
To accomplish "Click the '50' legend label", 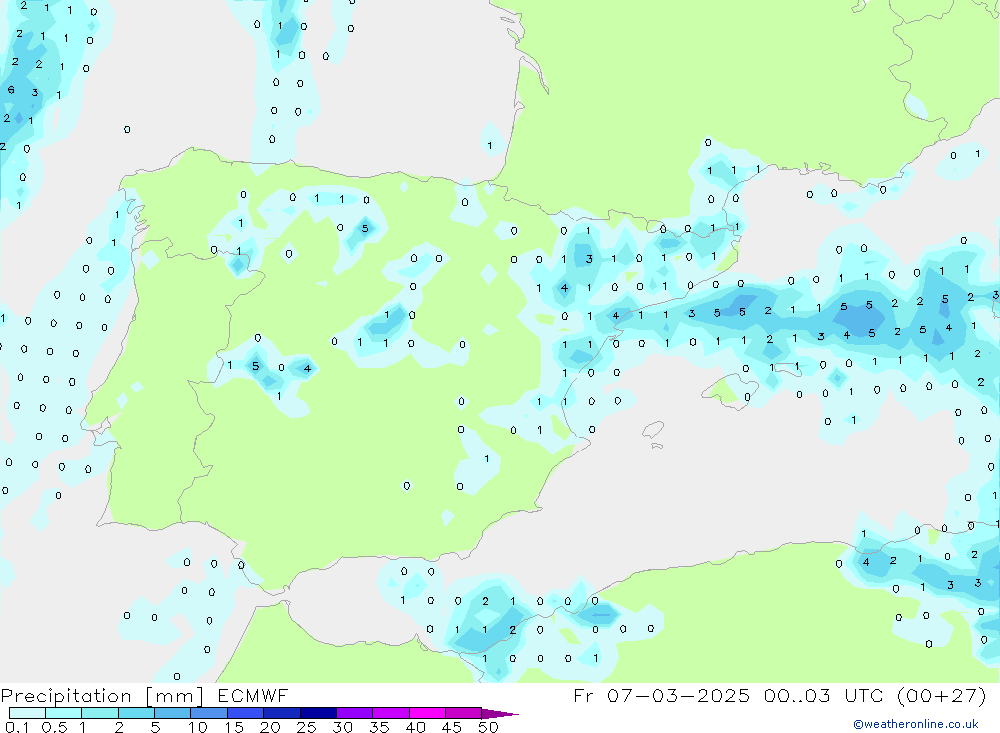I will point(488,727).
